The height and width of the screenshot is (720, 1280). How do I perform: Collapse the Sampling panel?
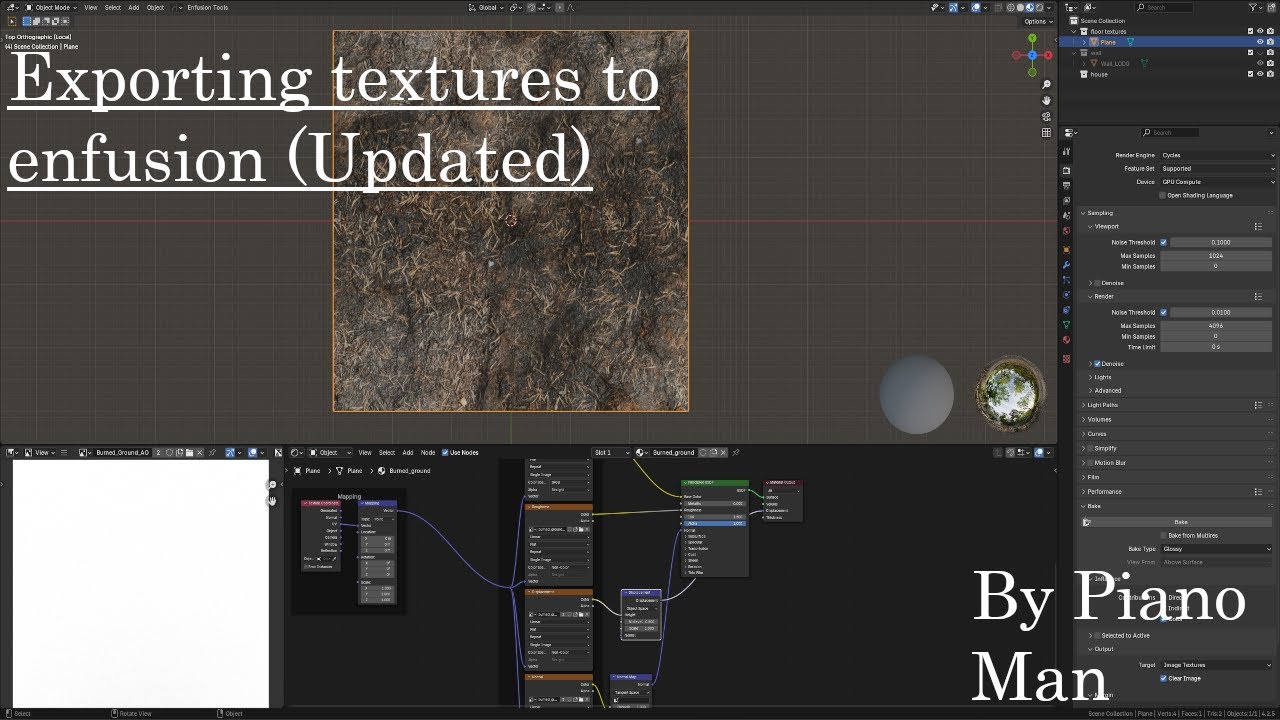[x=1100, y=213]
